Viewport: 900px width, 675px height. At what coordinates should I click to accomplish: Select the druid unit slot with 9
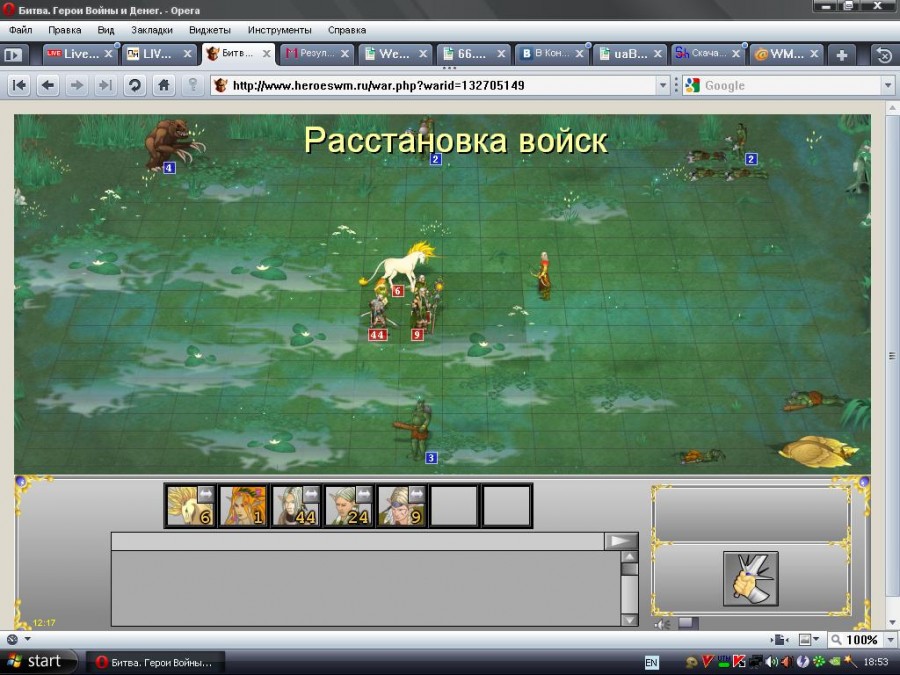(401, 506)
